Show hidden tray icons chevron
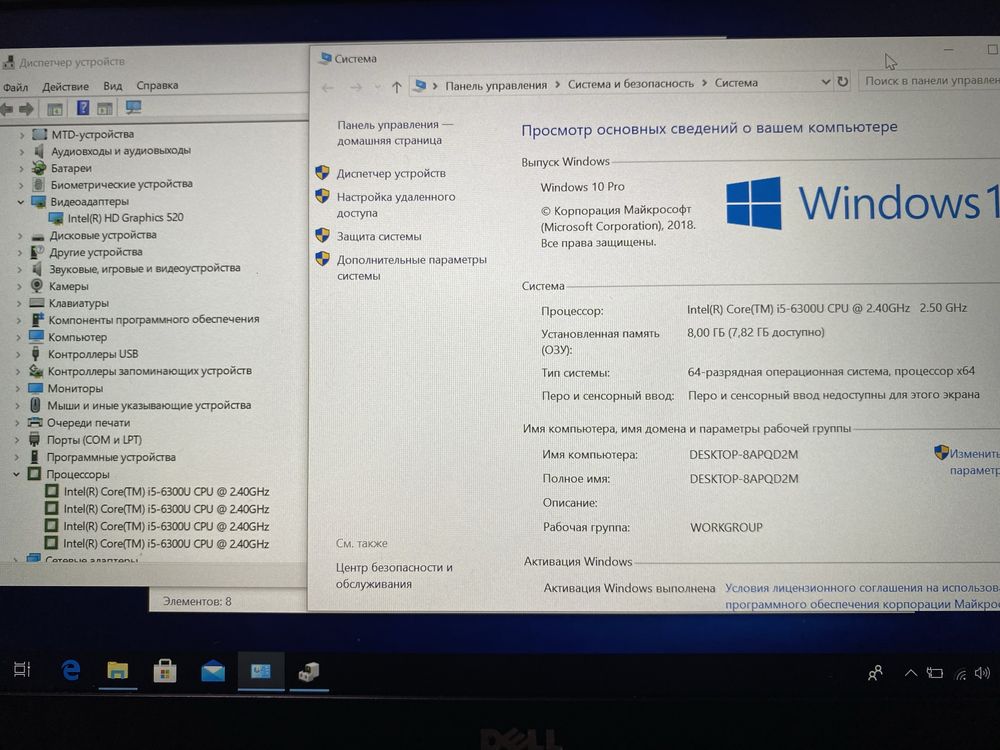This screenshot has height=750, width=1000. click(x=911, y=673)
